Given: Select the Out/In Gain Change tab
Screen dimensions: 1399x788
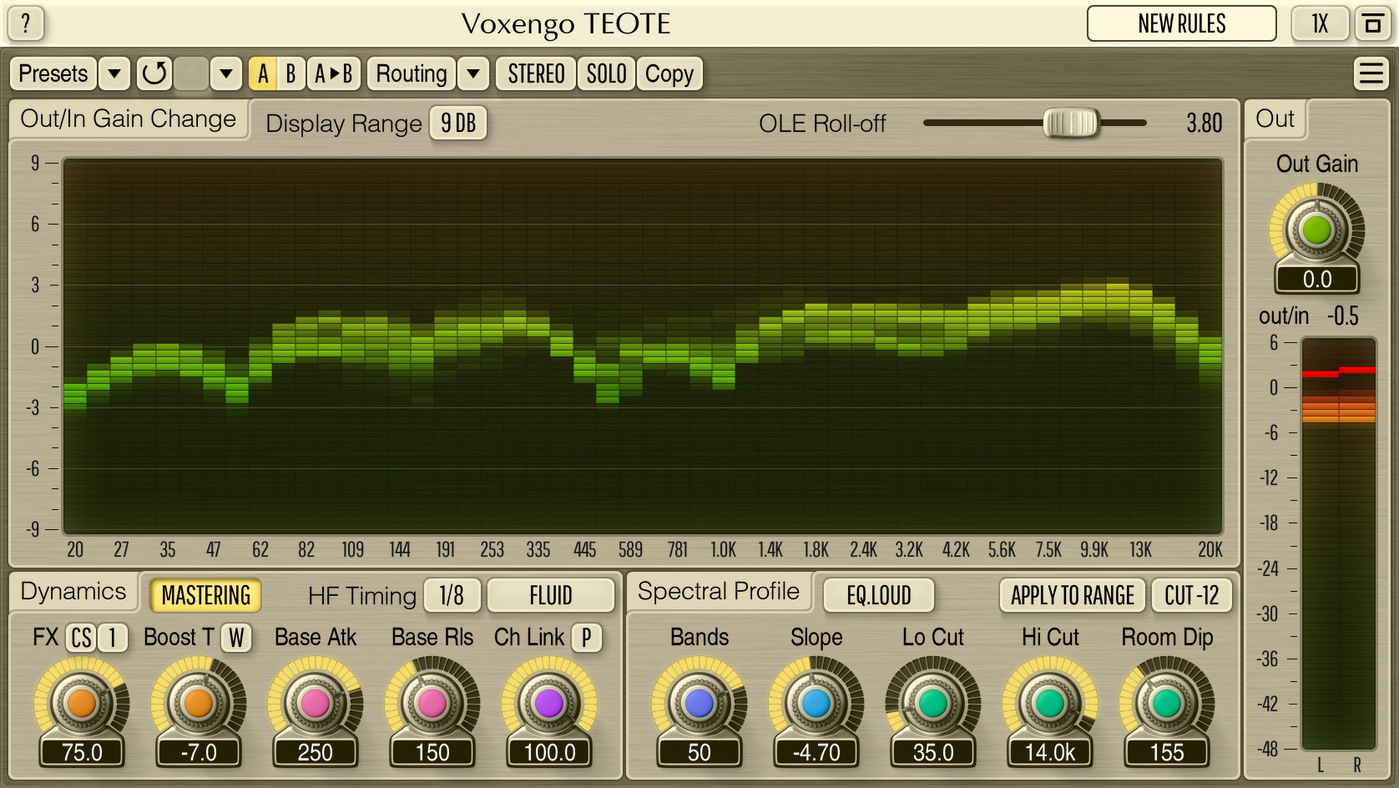Looking at the screenshot, I should click(x=128, y=119).
